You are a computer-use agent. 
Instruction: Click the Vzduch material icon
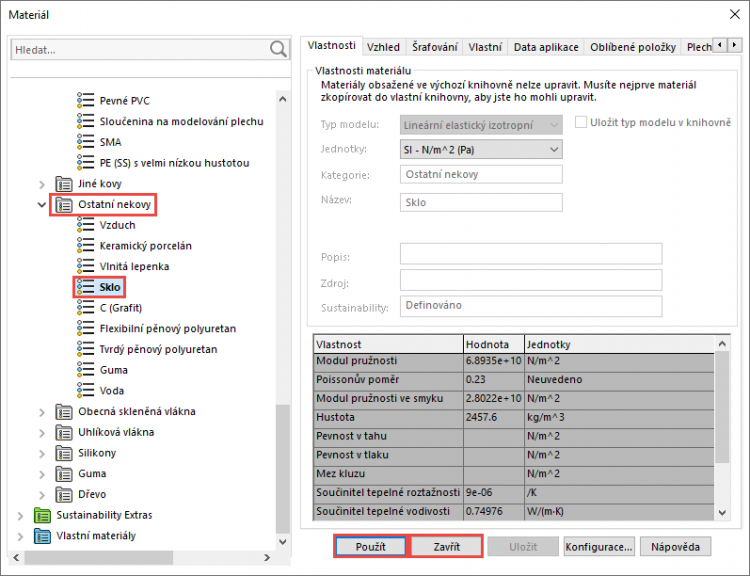pyautogui.click(x=85, y=225)
